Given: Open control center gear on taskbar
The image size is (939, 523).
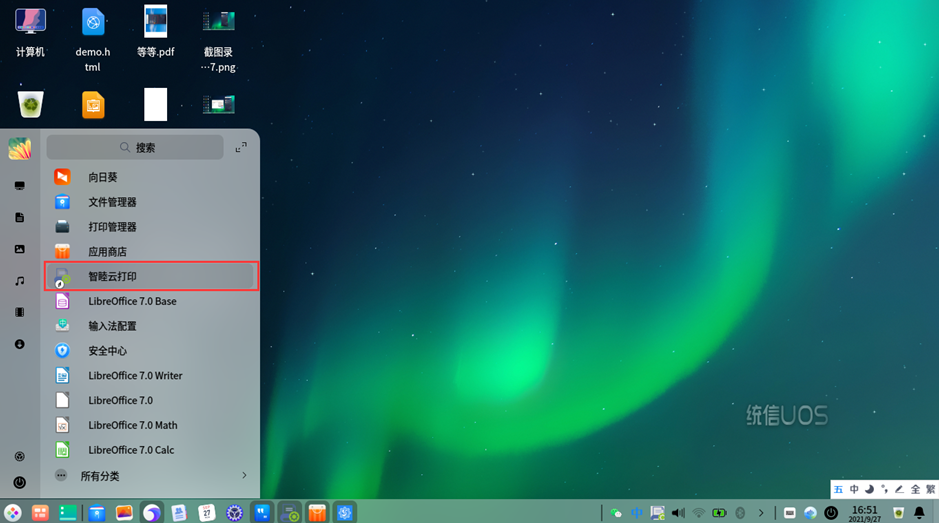Looking at the screenshot, I should (x=234, y=513).
